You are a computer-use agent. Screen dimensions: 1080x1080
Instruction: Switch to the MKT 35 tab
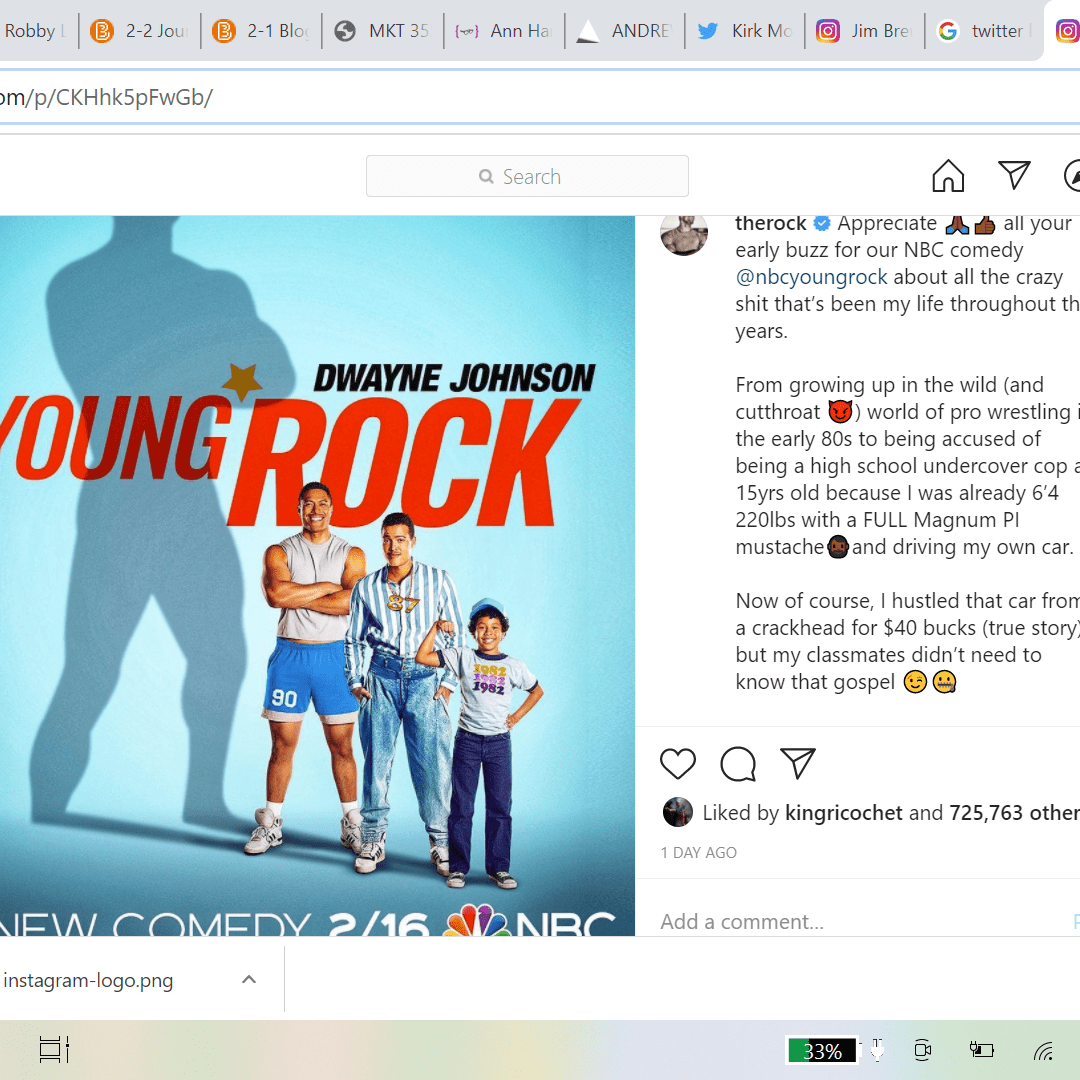(x=383, y=31)
